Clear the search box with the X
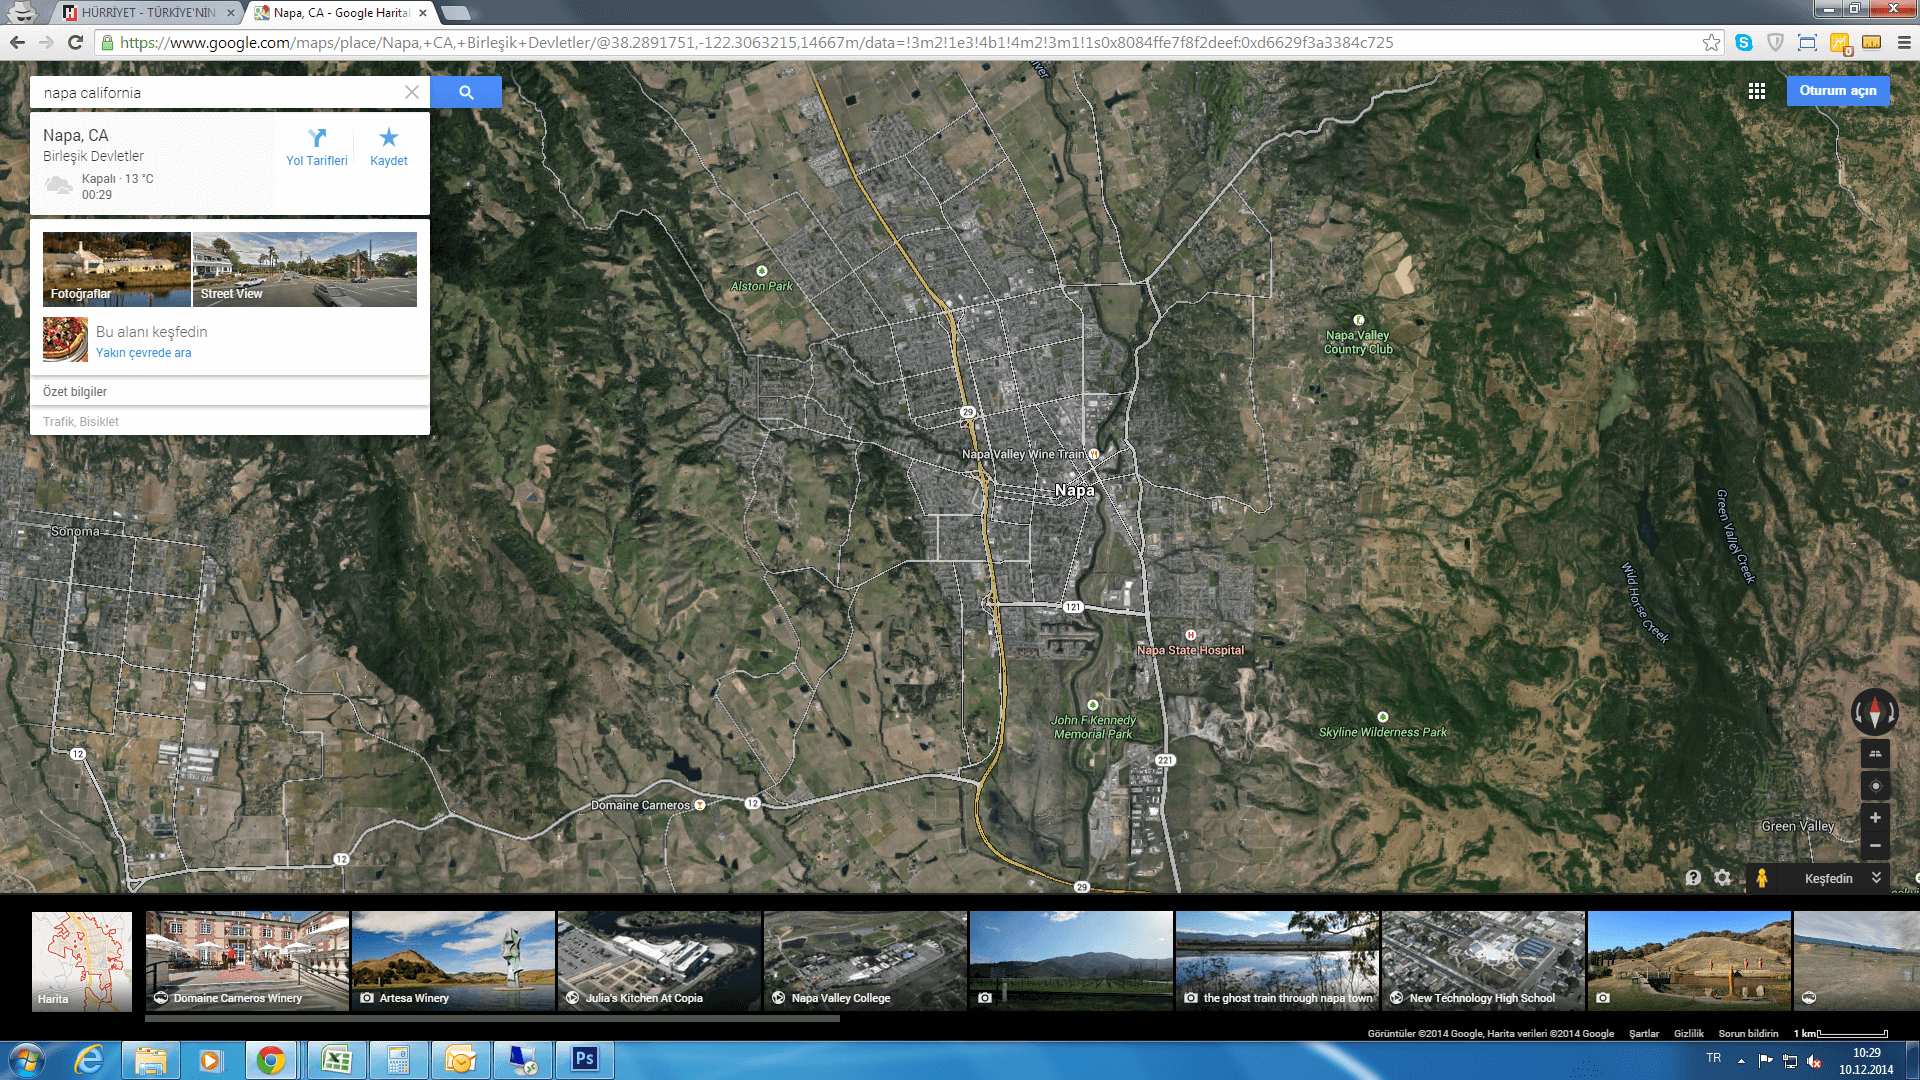The height and width of the screenshot is (1080, 1920). (411, 92)
